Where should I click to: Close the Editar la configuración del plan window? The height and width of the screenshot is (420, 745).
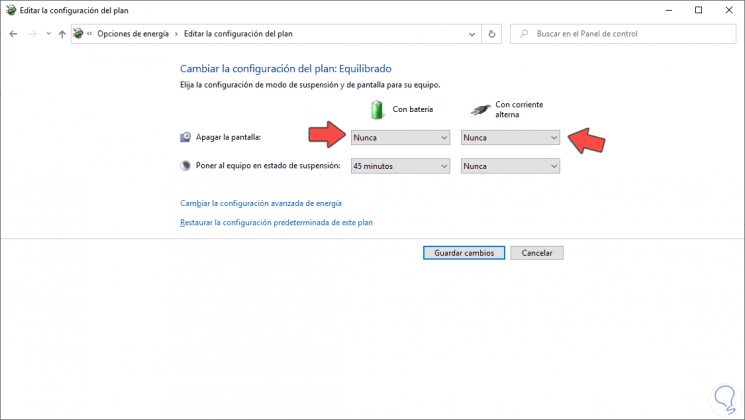pos(729,10)
